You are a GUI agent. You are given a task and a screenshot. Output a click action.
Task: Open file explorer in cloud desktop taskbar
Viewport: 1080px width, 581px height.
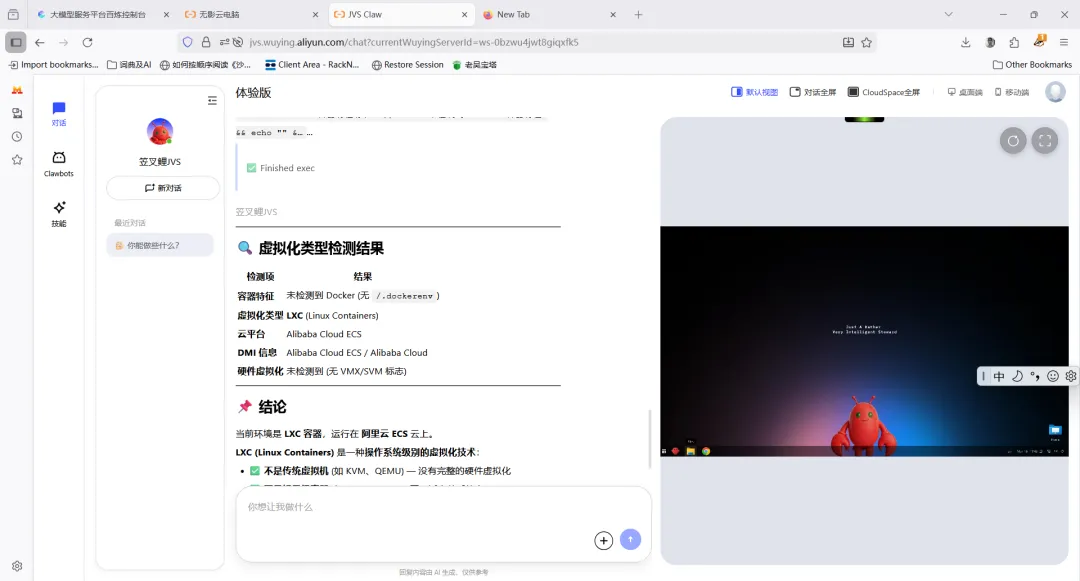[x=691, y=452]
